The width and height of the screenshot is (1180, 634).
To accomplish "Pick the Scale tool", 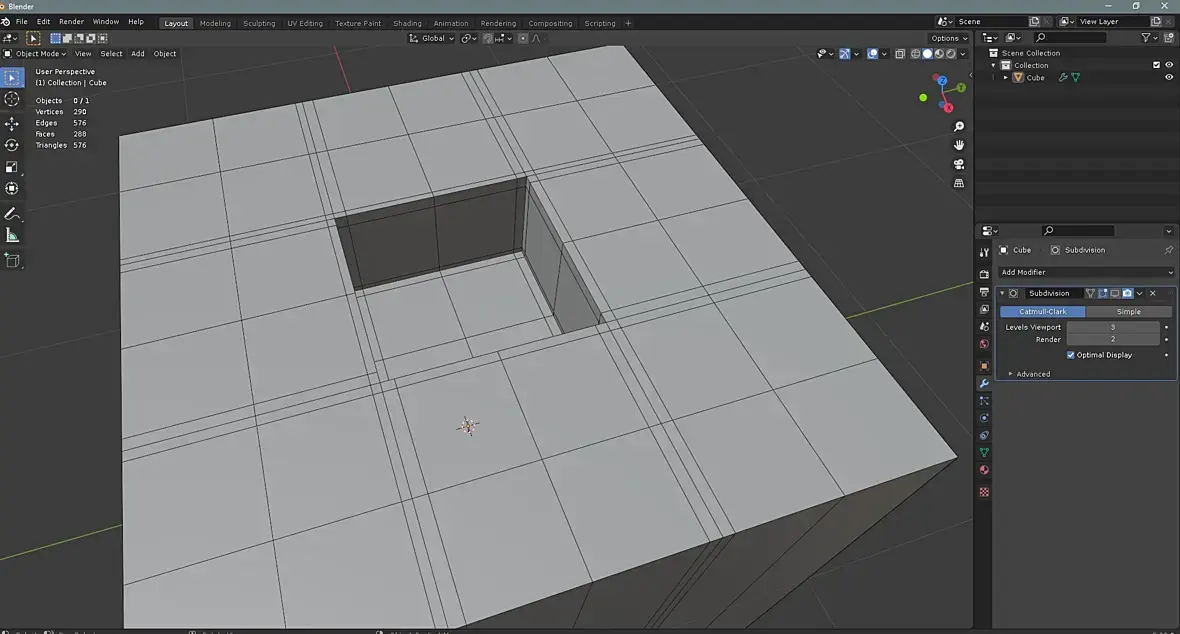I will tap(12, 167).
